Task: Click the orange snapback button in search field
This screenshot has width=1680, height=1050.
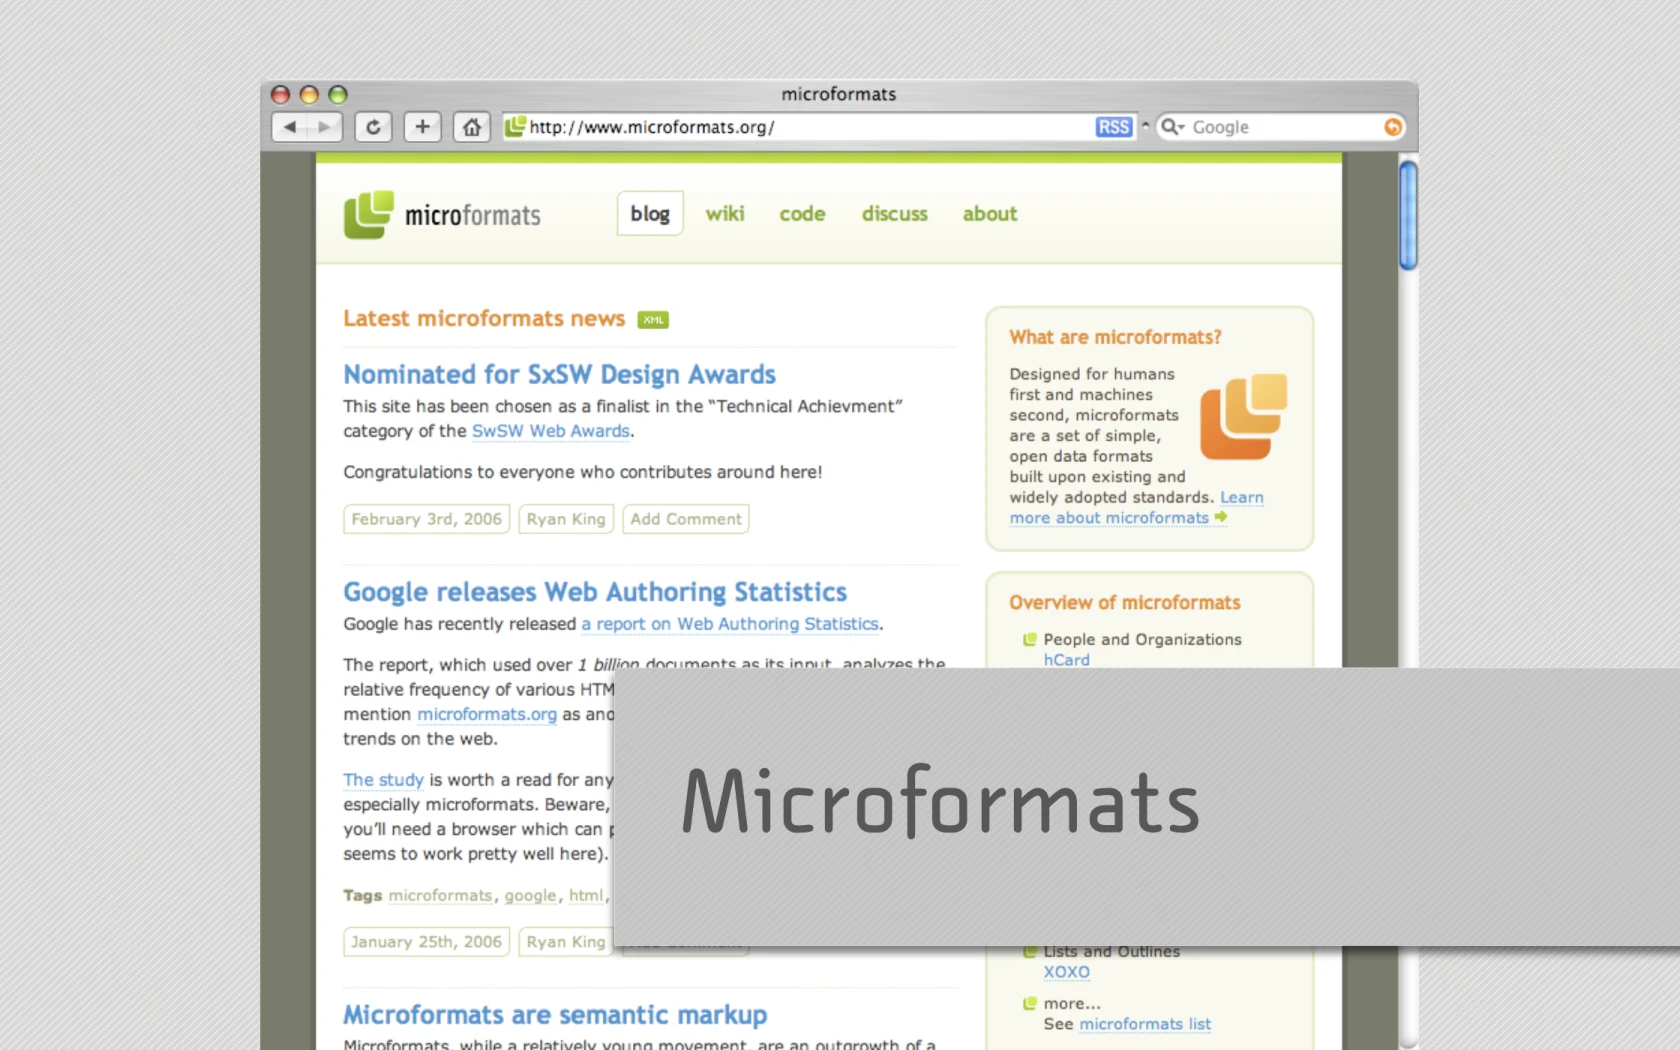Action: pyautogui.click(x=1392, y=127)
